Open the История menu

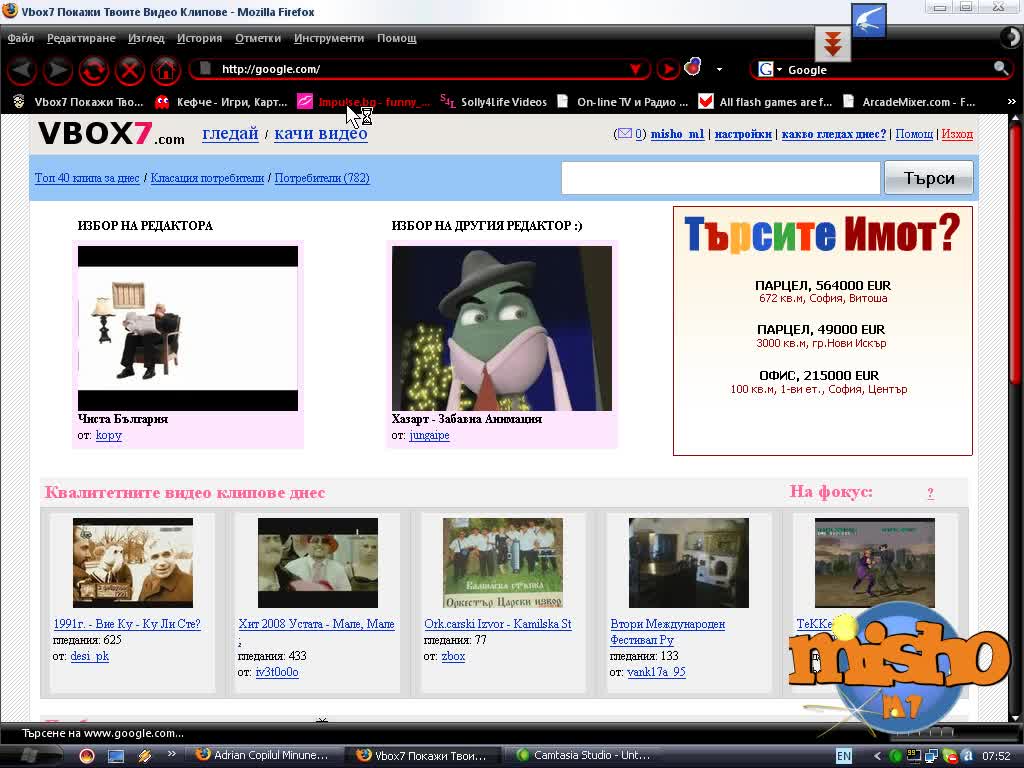(x=199, y=38)
